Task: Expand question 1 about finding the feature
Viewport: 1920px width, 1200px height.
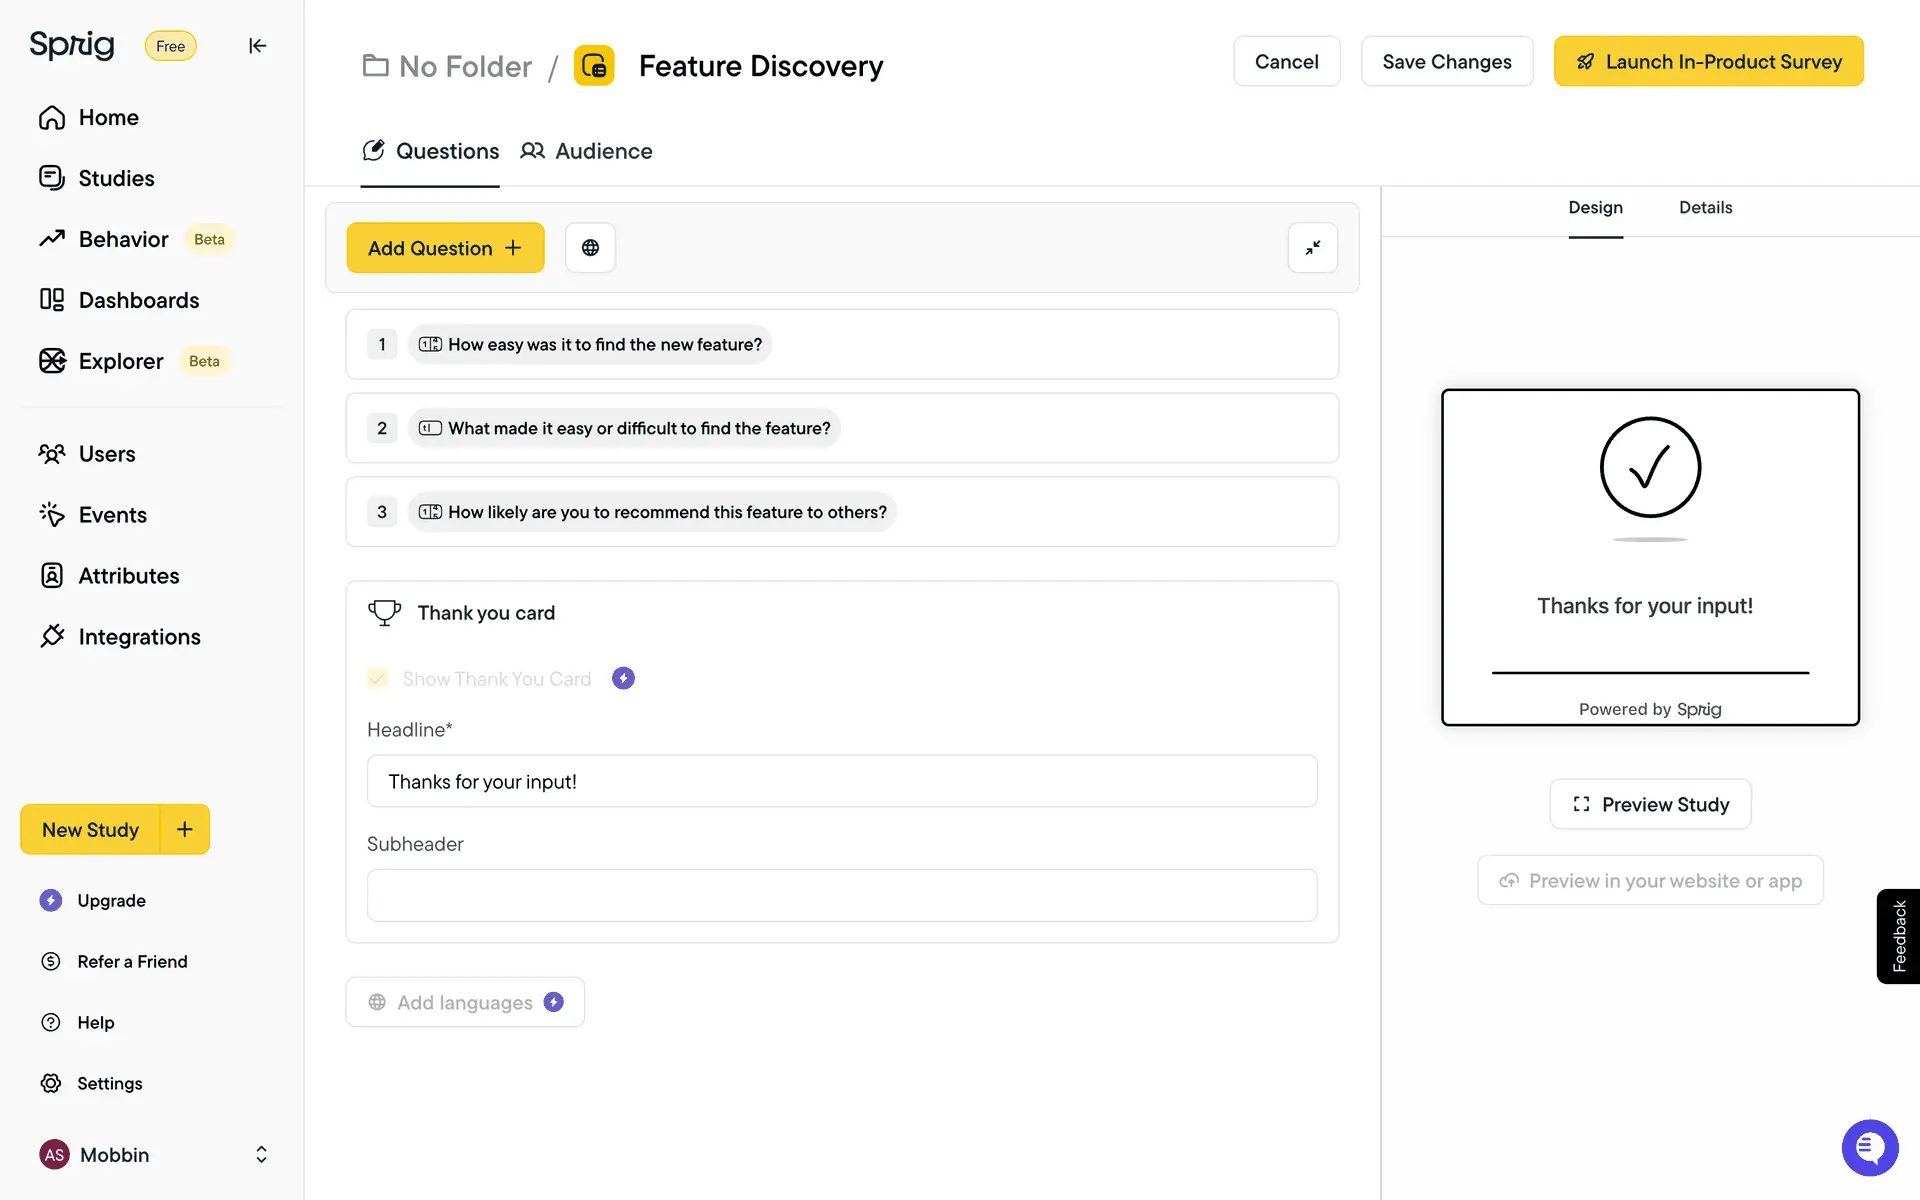Action: pyautogui.click(x=604, y=345)
